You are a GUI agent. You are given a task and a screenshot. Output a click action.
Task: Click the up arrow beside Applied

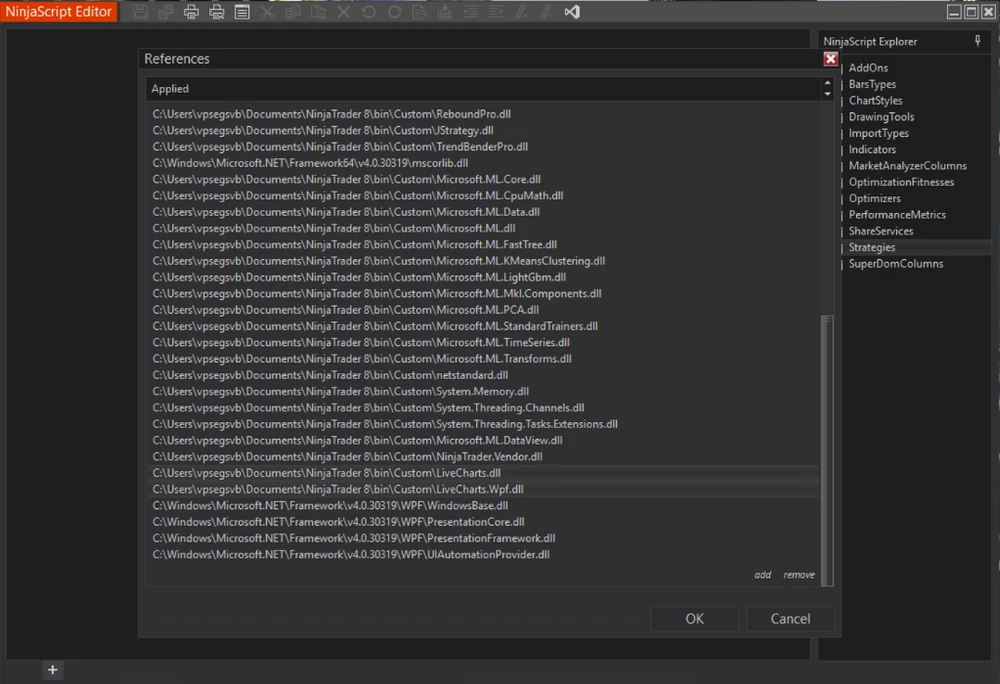[827, 83]
